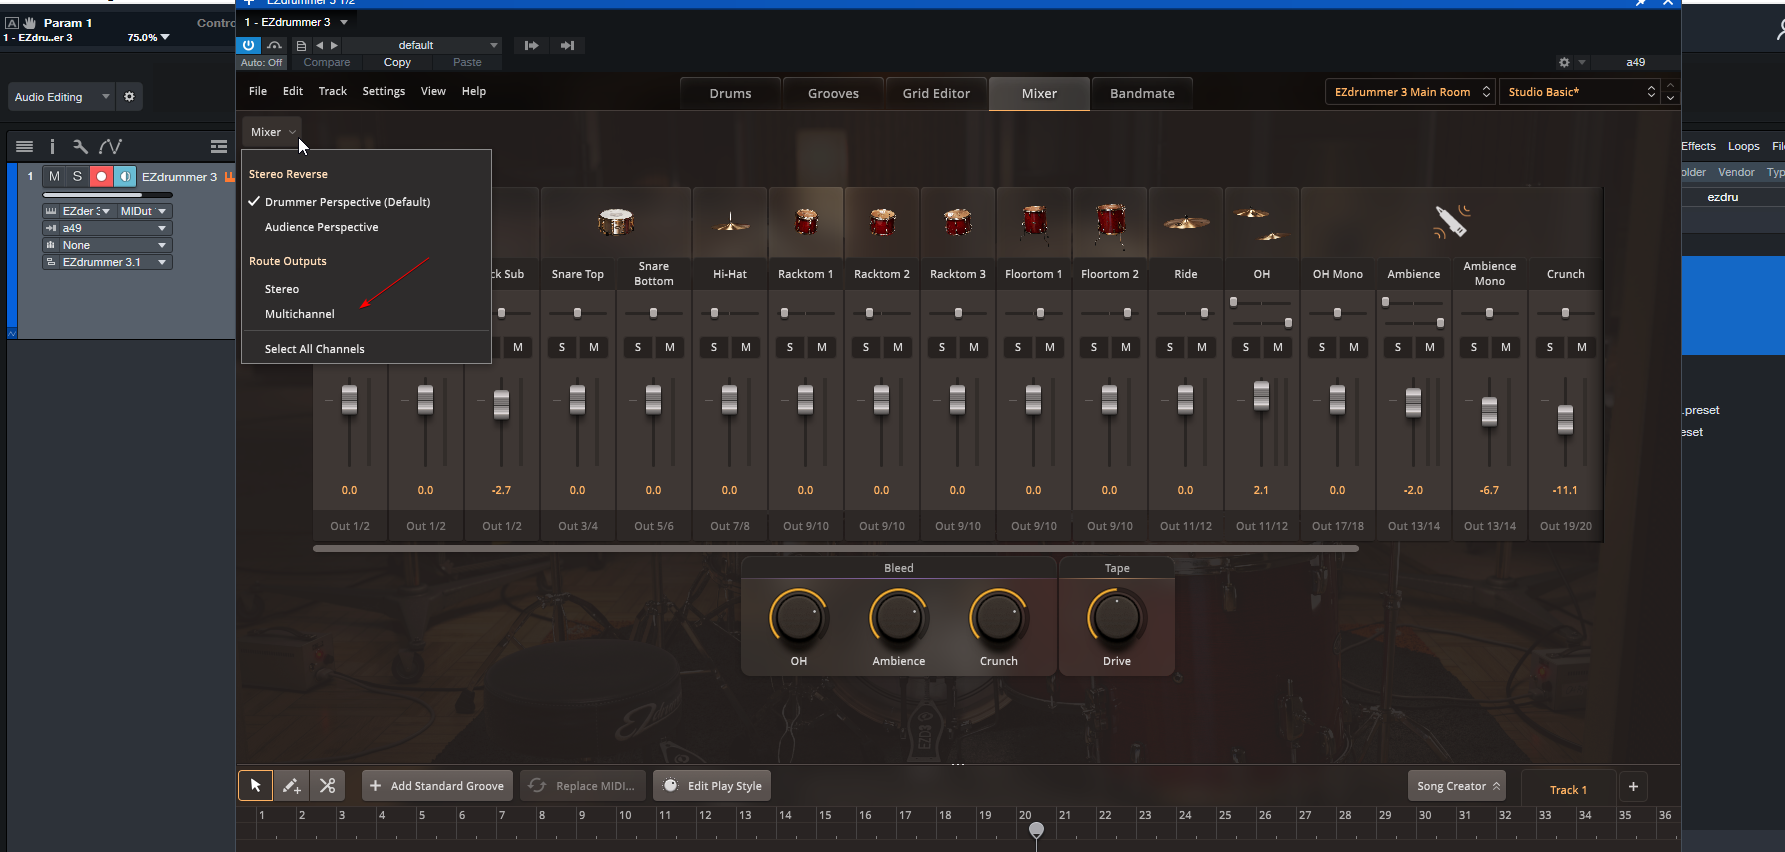
Task: Choose the scissors cut tool
Action: (x=327, y=786)
